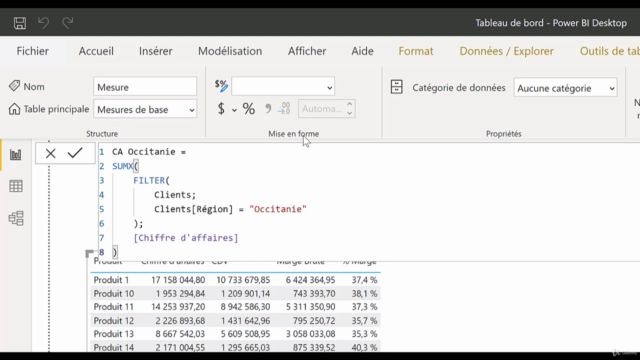Select the Format tab

tap(416, 51)
